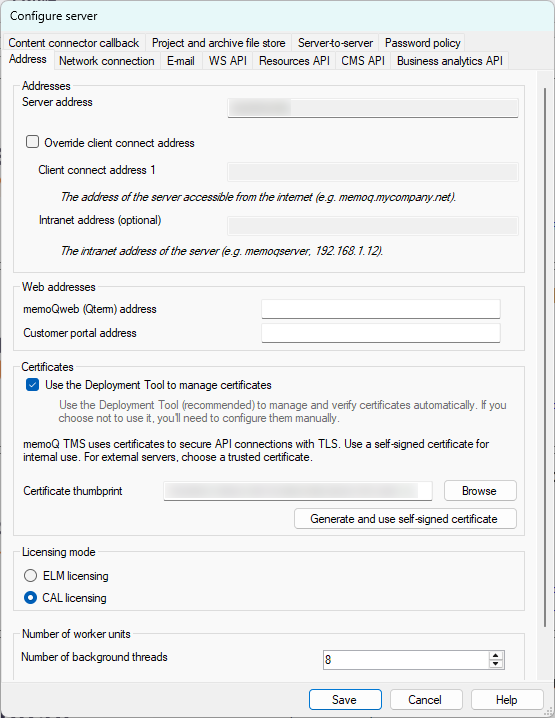555x718 pixels.
Task: Save the server configuration
Action: click(x=345, y=700)
